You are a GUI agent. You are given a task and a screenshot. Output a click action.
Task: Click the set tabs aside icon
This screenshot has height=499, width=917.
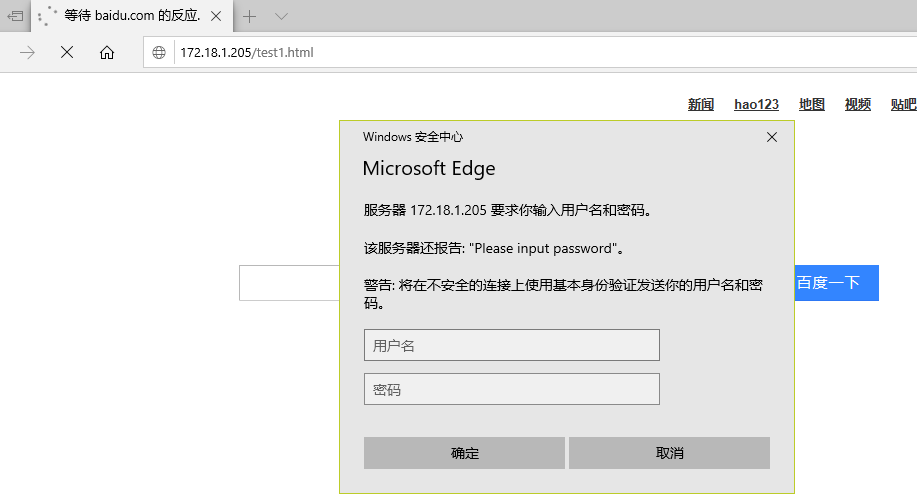pyautogui.click(x=15, y=16)
